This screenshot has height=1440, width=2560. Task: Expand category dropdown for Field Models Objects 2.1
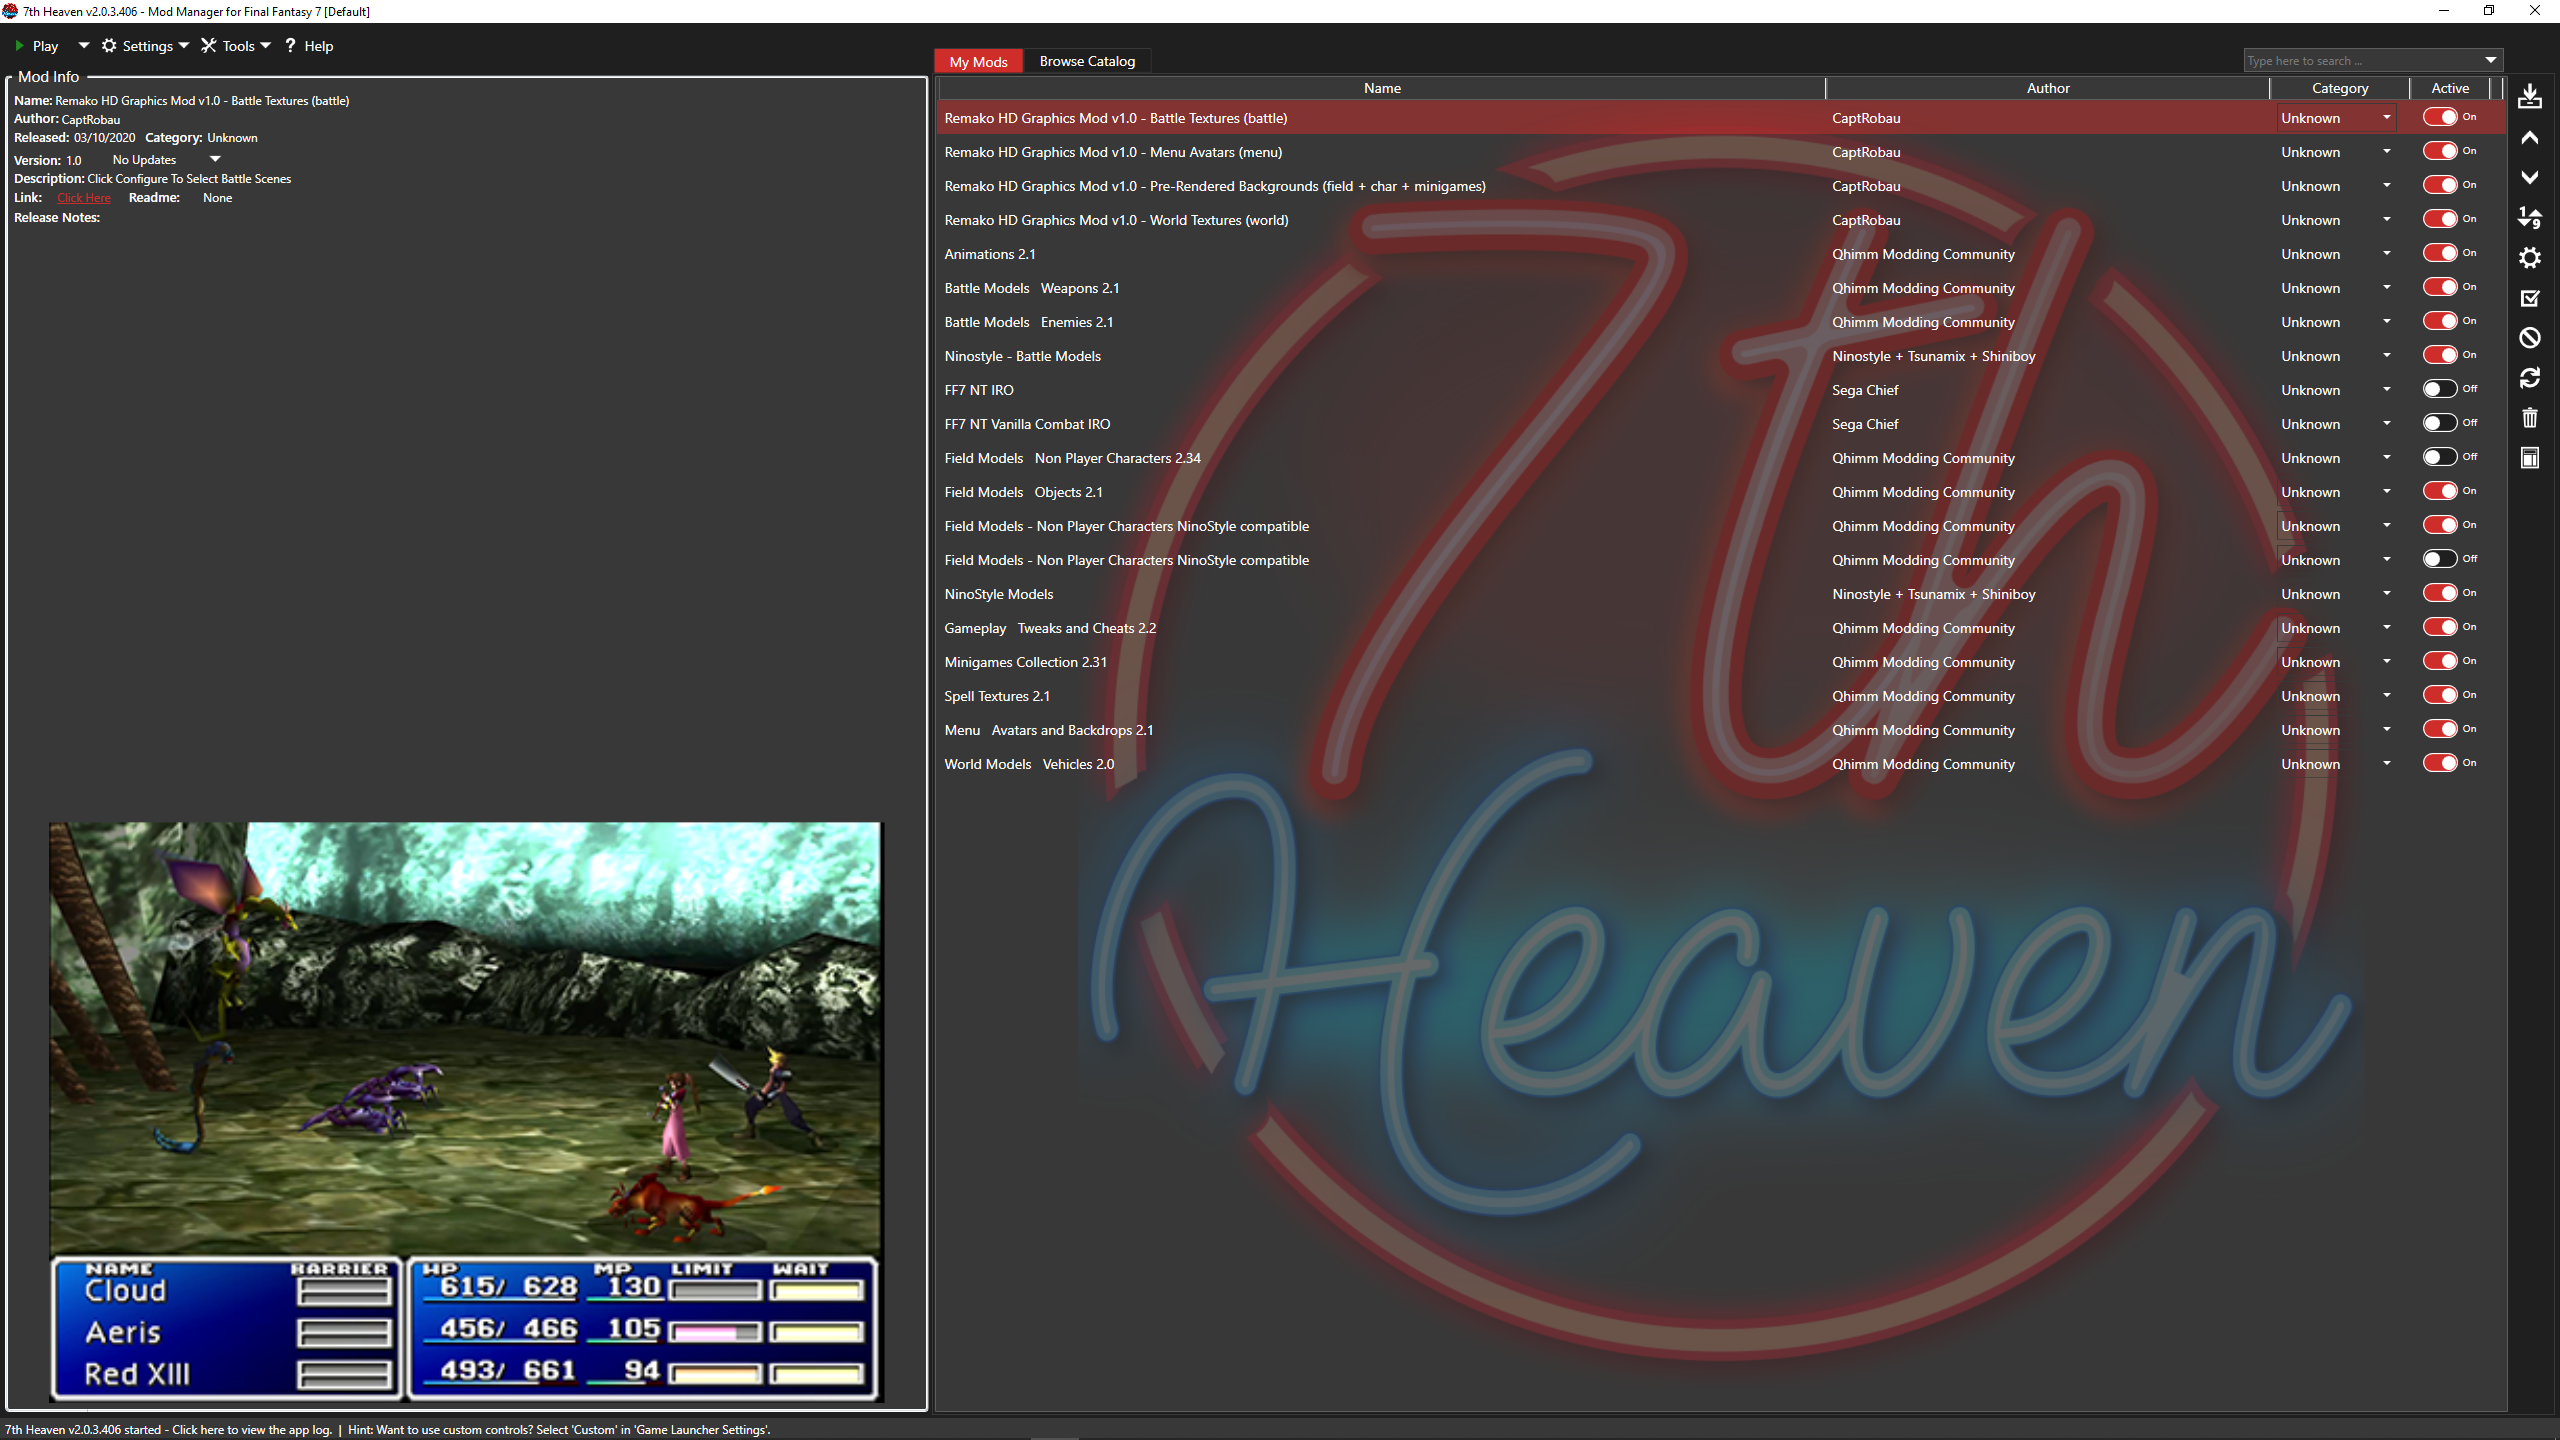click(x=2386, y=492)
